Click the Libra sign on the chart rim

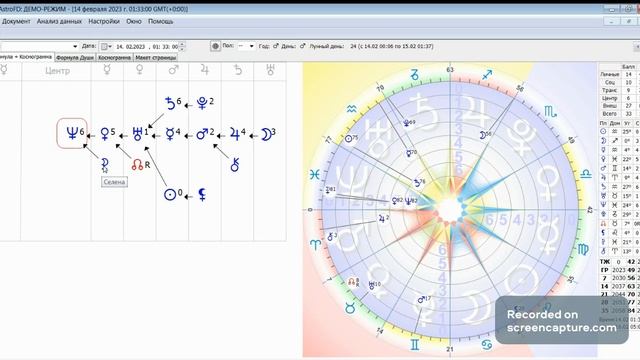586,174
